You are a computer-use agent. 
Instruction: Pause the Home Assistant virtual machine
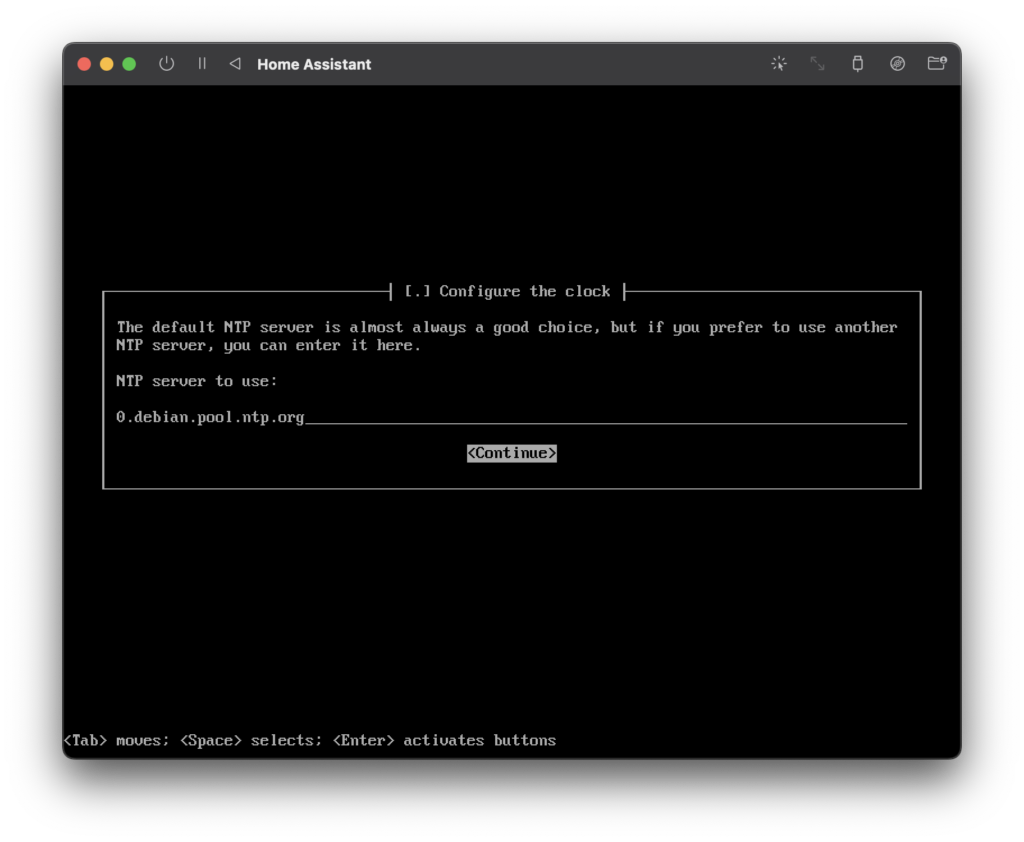(202, 64)
